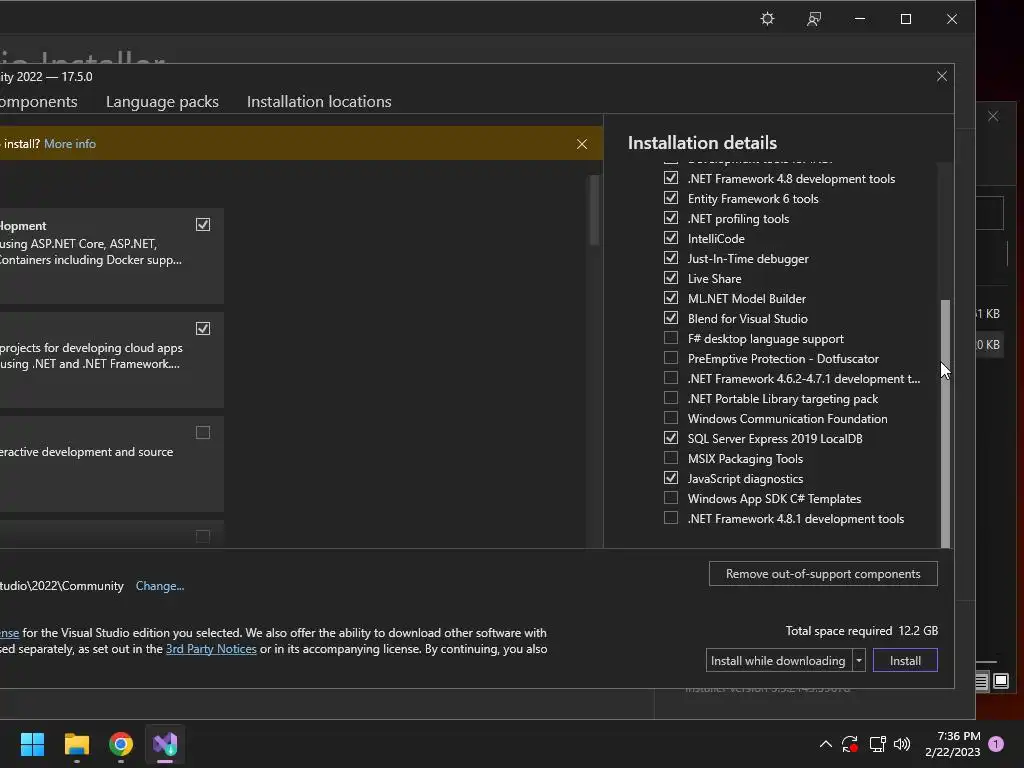Show hidden system tray icons

(x=825, y=744)
